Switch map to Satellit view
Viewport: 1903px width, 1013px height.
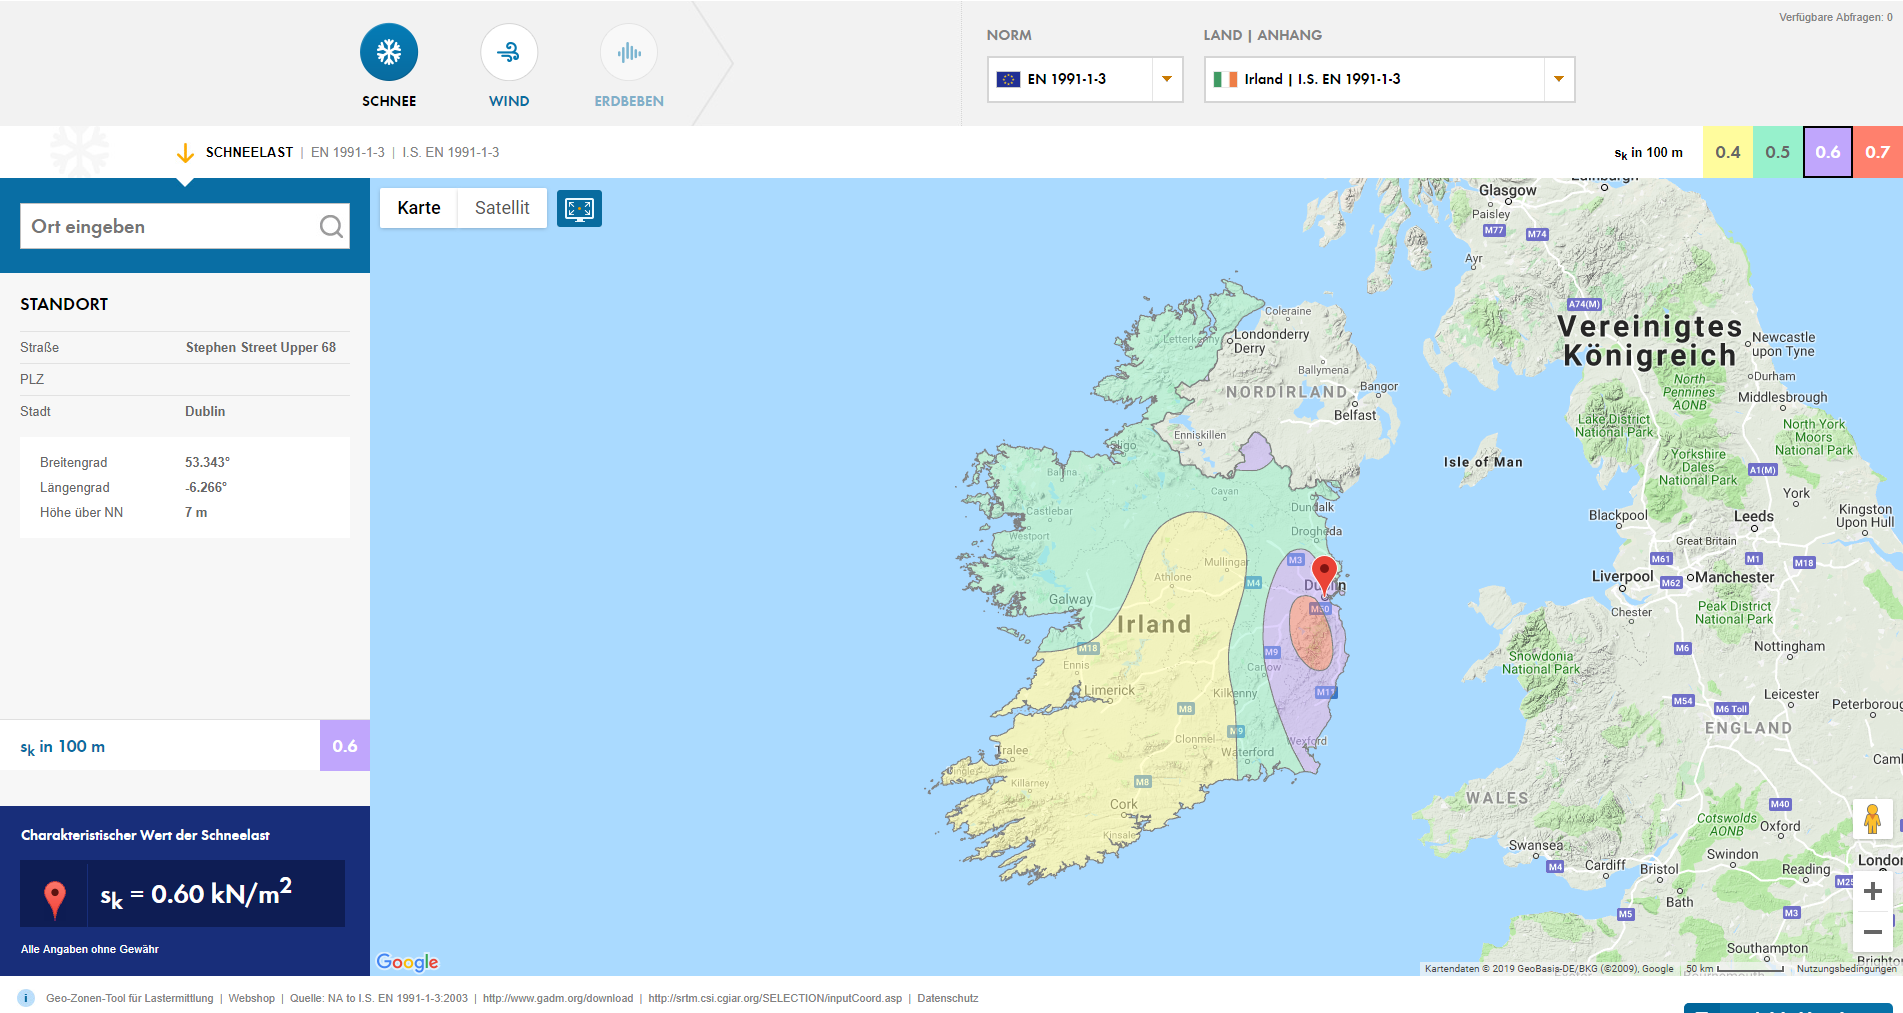click(502, 208)
